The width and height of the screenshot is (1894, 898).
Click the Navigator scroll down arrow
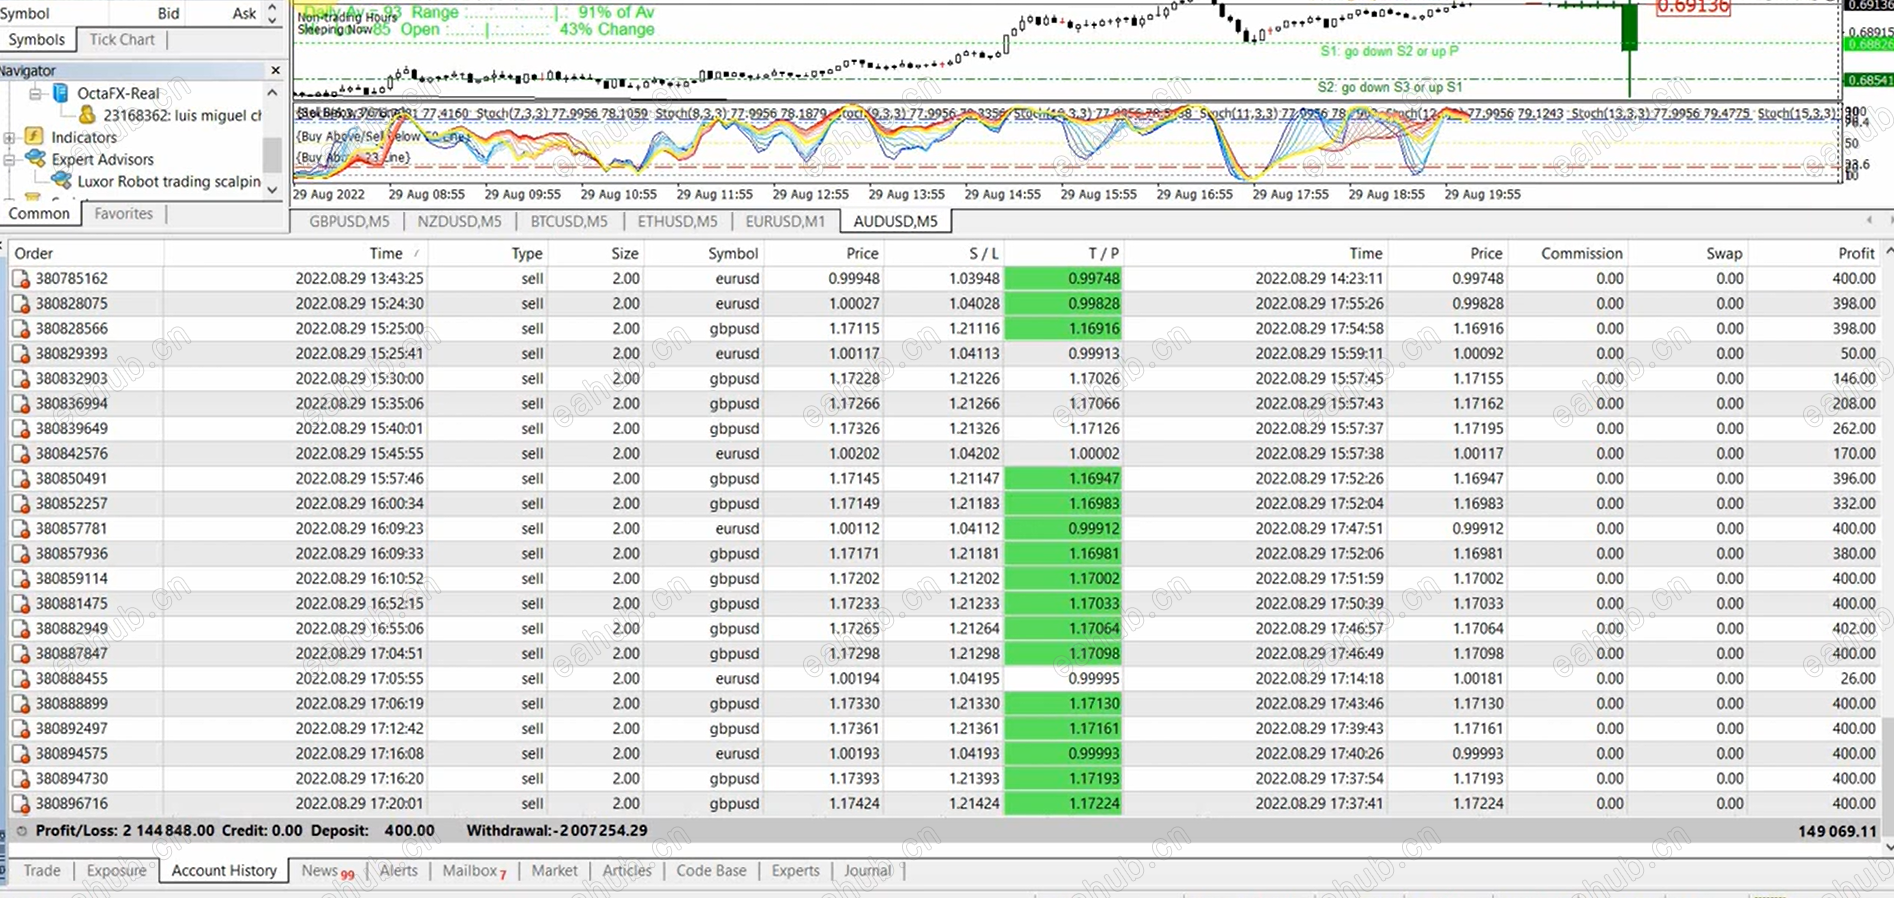tap(273, 190)
